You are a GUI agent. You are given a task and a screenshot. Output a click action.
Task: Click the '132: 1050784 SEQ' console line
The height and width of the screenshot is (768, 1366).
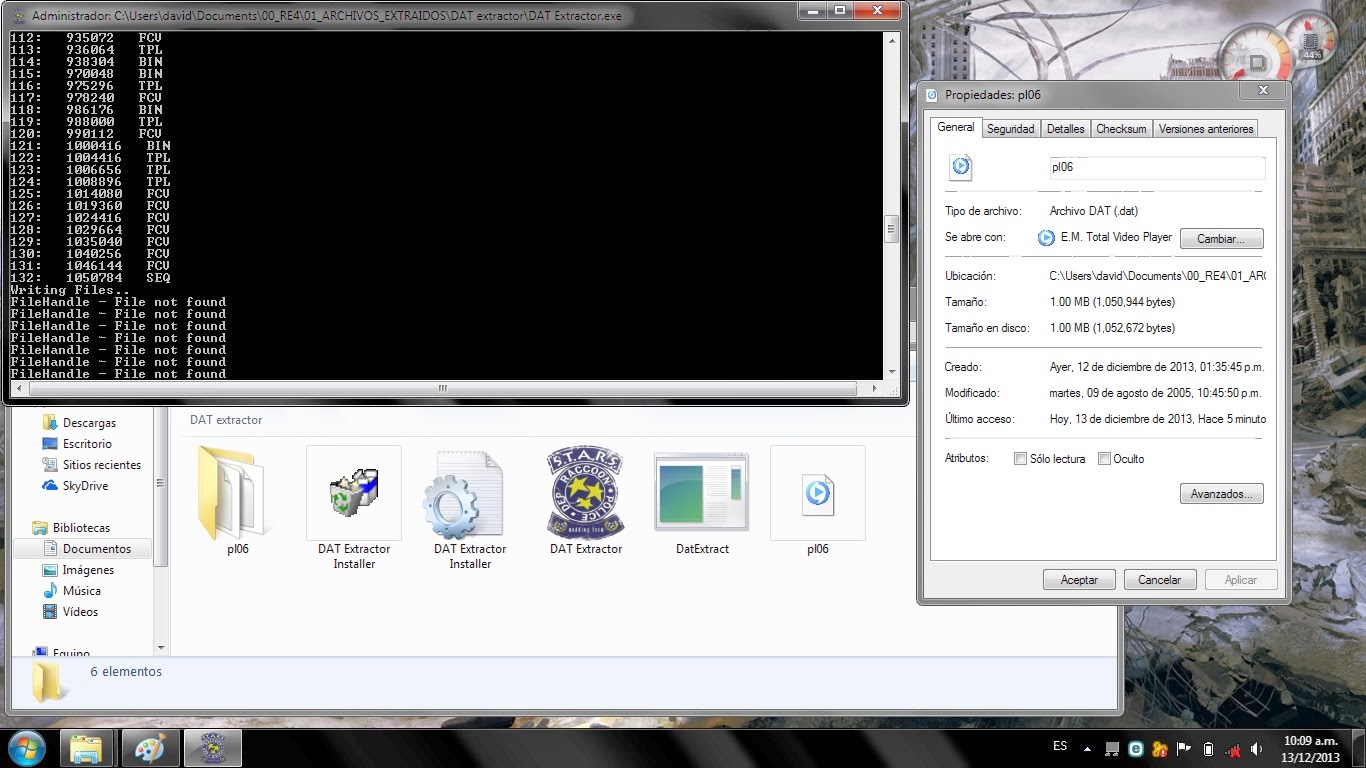pyautogui.click(x=90, y=278)
